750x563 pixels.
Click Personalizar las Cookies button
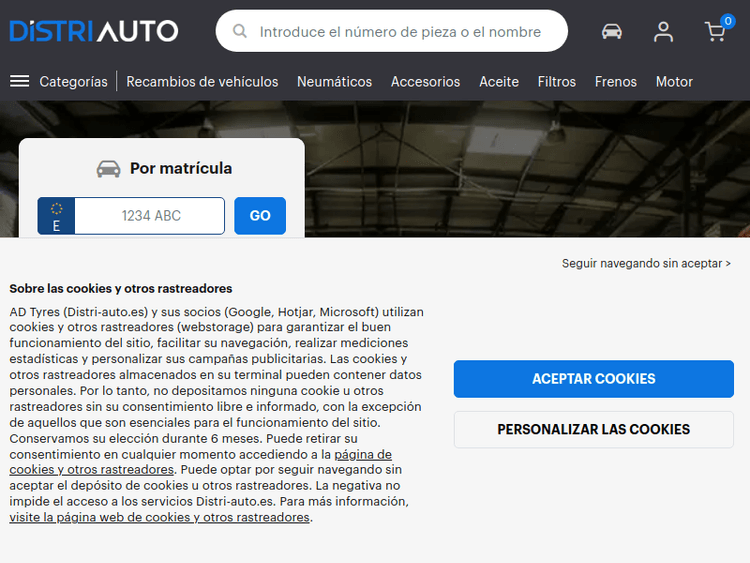[594, 430]
